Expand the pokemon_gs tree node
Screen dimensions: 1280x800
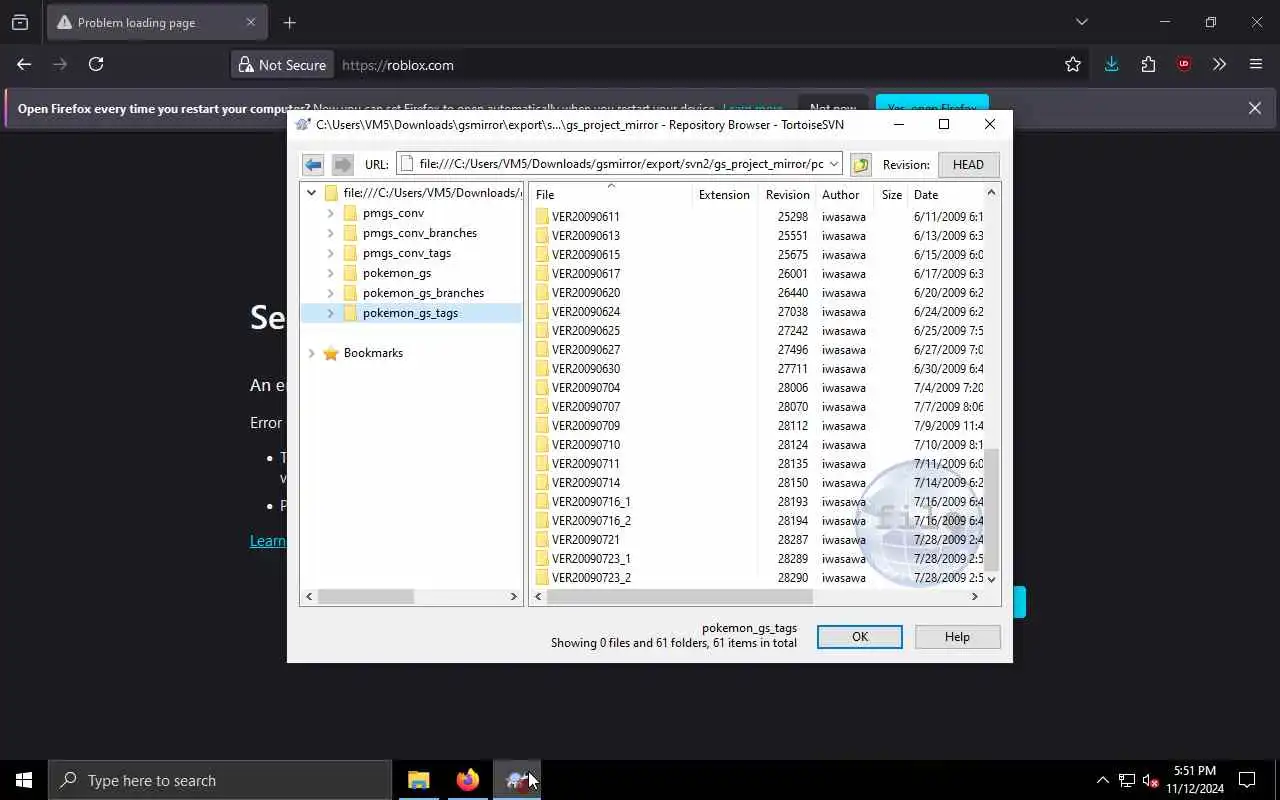(331, 273)
